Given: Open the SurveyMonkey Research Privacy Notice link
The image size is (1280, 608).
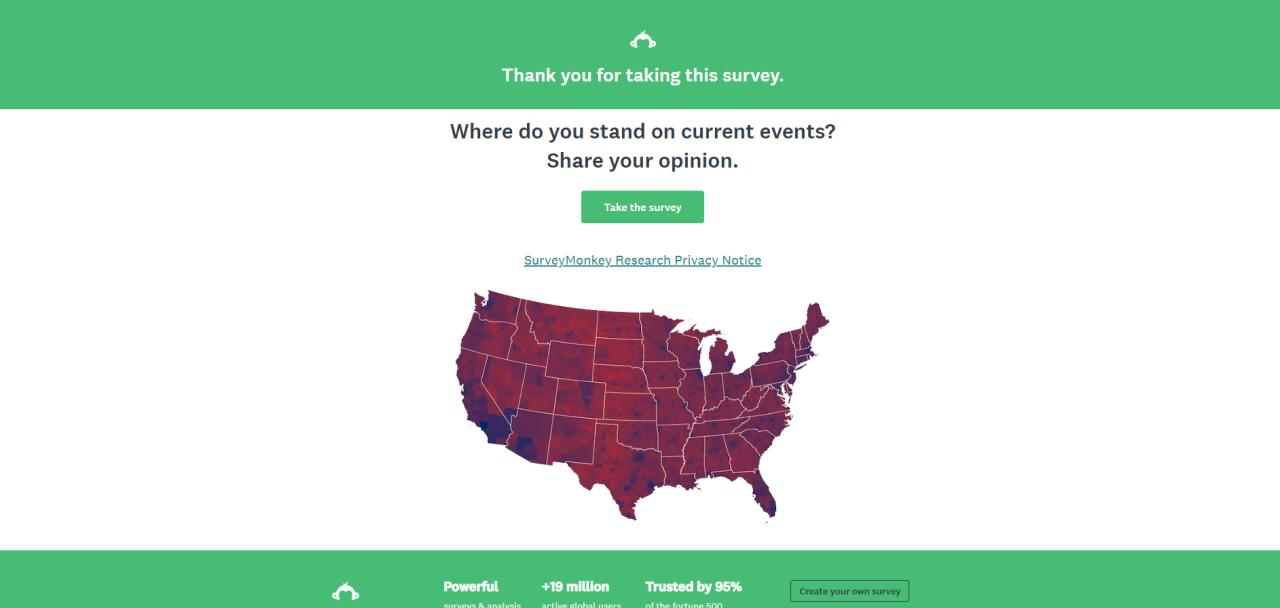Looking at the screenshot, I should click(x=642, y=260).
